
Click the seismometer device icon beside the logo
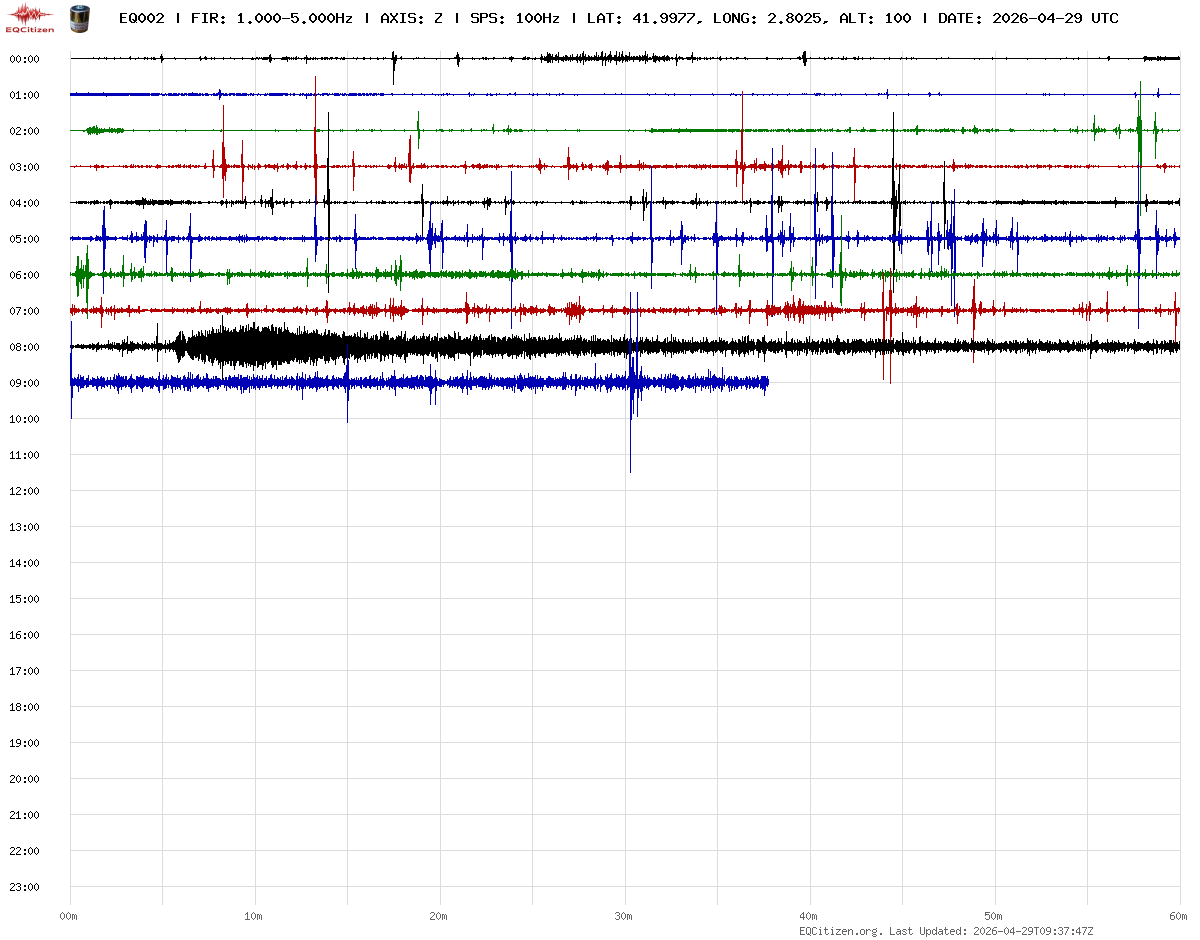77,18
